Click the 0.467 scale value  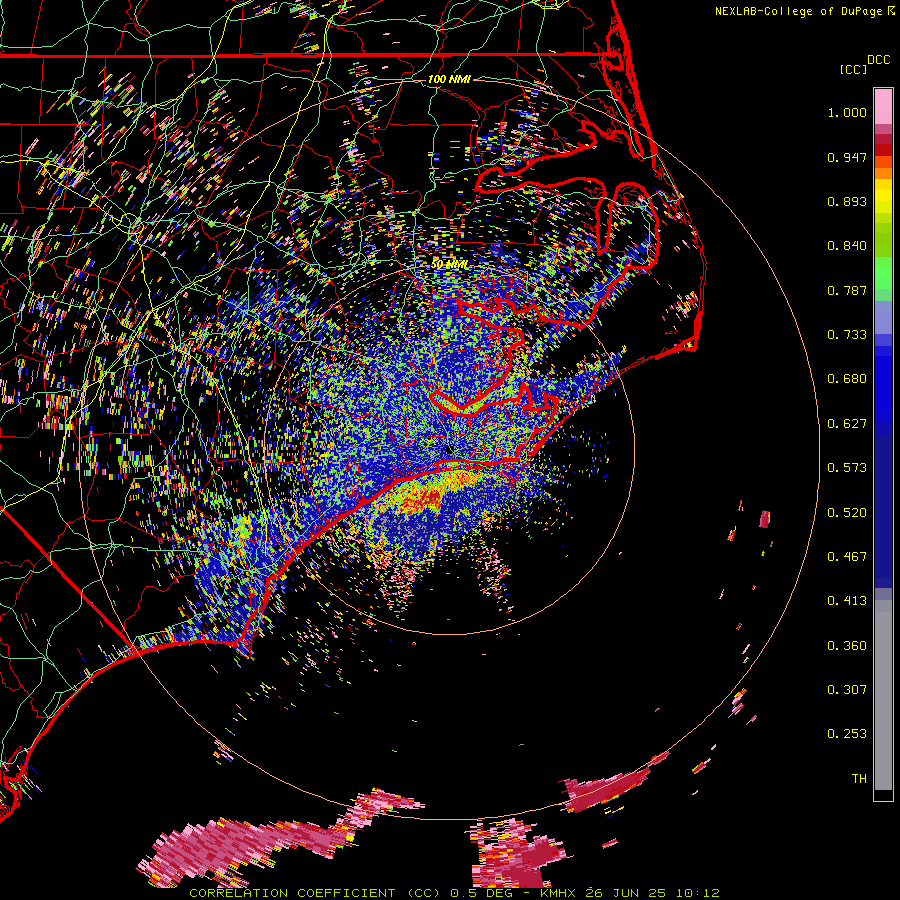click(847, 557)
